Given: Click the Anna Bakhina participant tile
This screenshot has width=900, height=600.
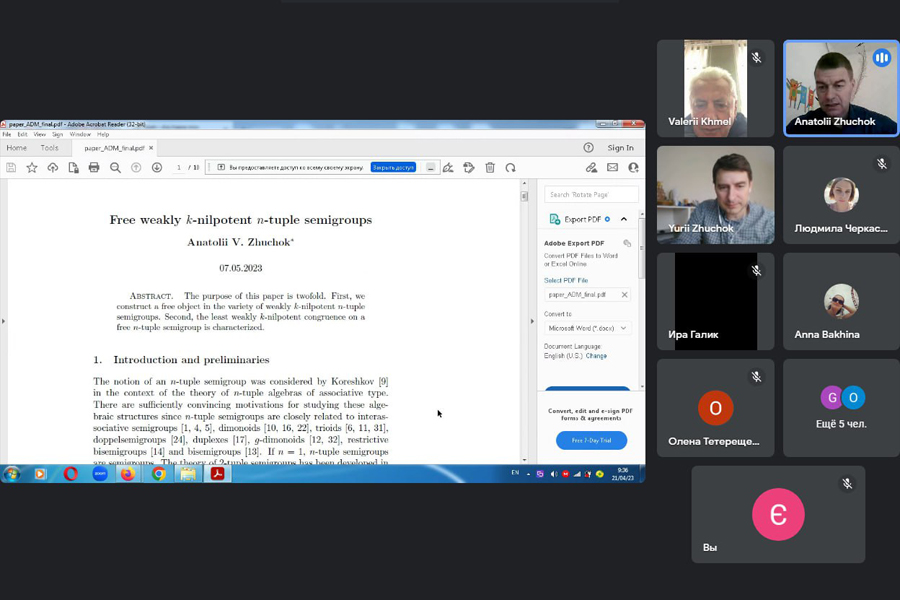Looking at the screenshot, I should 841,301.
